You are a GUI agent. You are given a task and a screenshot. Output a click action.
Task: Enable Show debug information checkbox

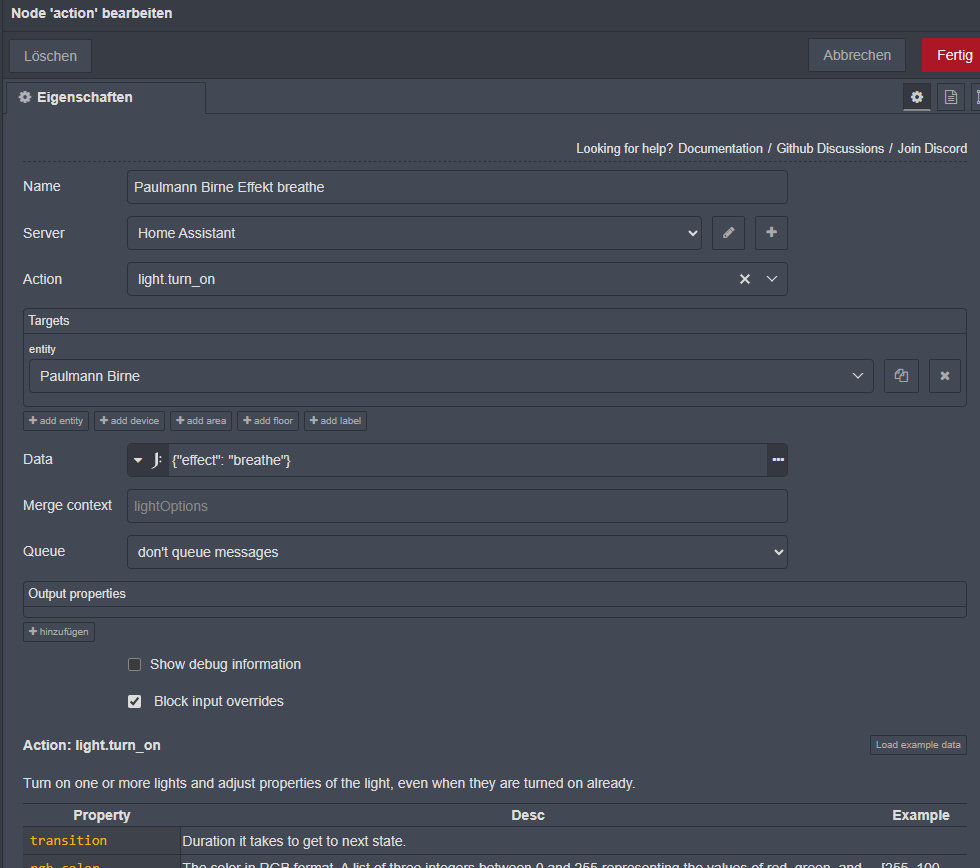(135, 664)
